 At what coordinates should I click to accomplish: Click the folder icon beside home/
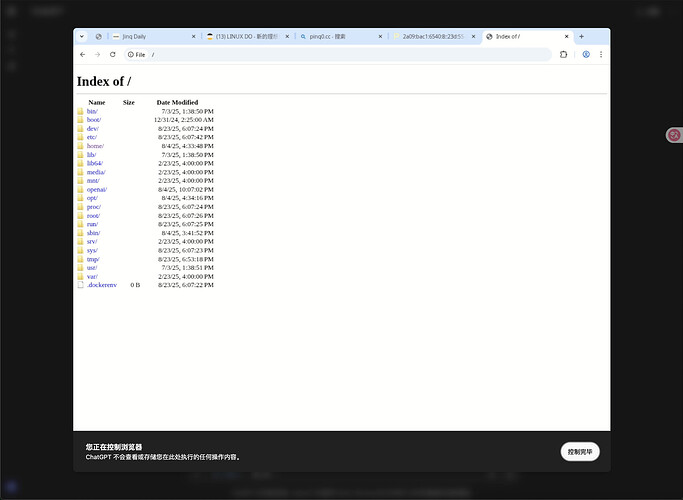pos(80,146)
